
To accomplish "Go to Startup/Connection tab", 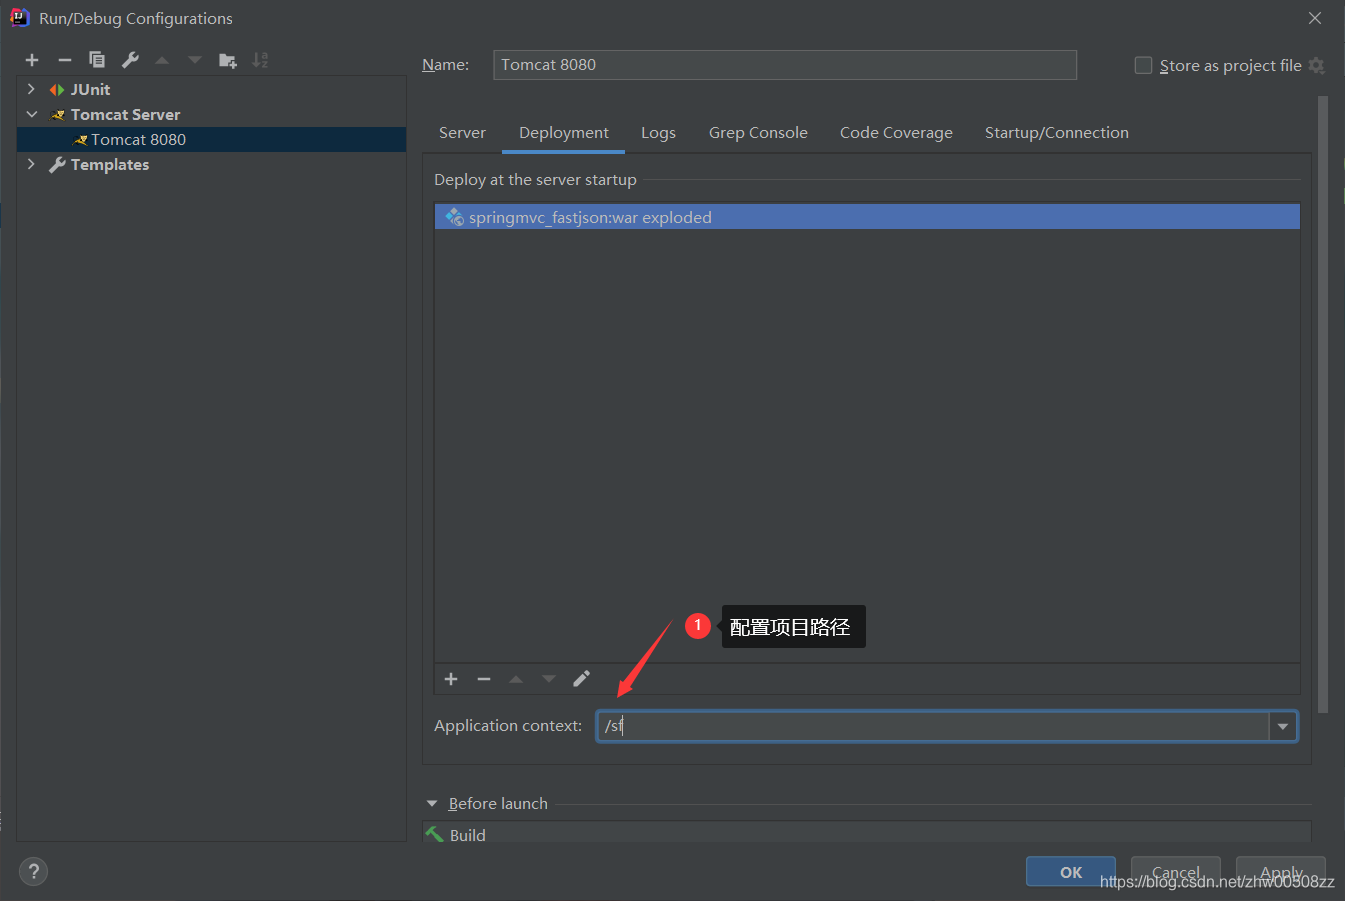I will (x=1056, y=133).
